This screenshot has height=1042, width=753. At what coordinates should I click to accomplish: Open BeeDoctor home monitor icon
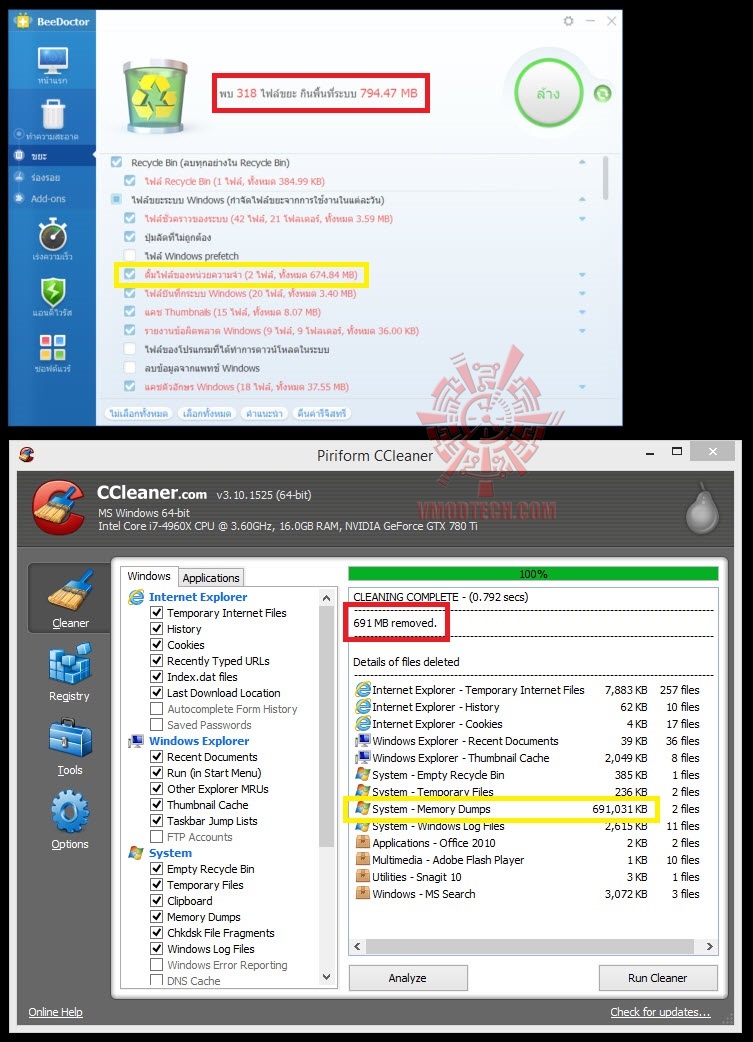coord(53,60)
